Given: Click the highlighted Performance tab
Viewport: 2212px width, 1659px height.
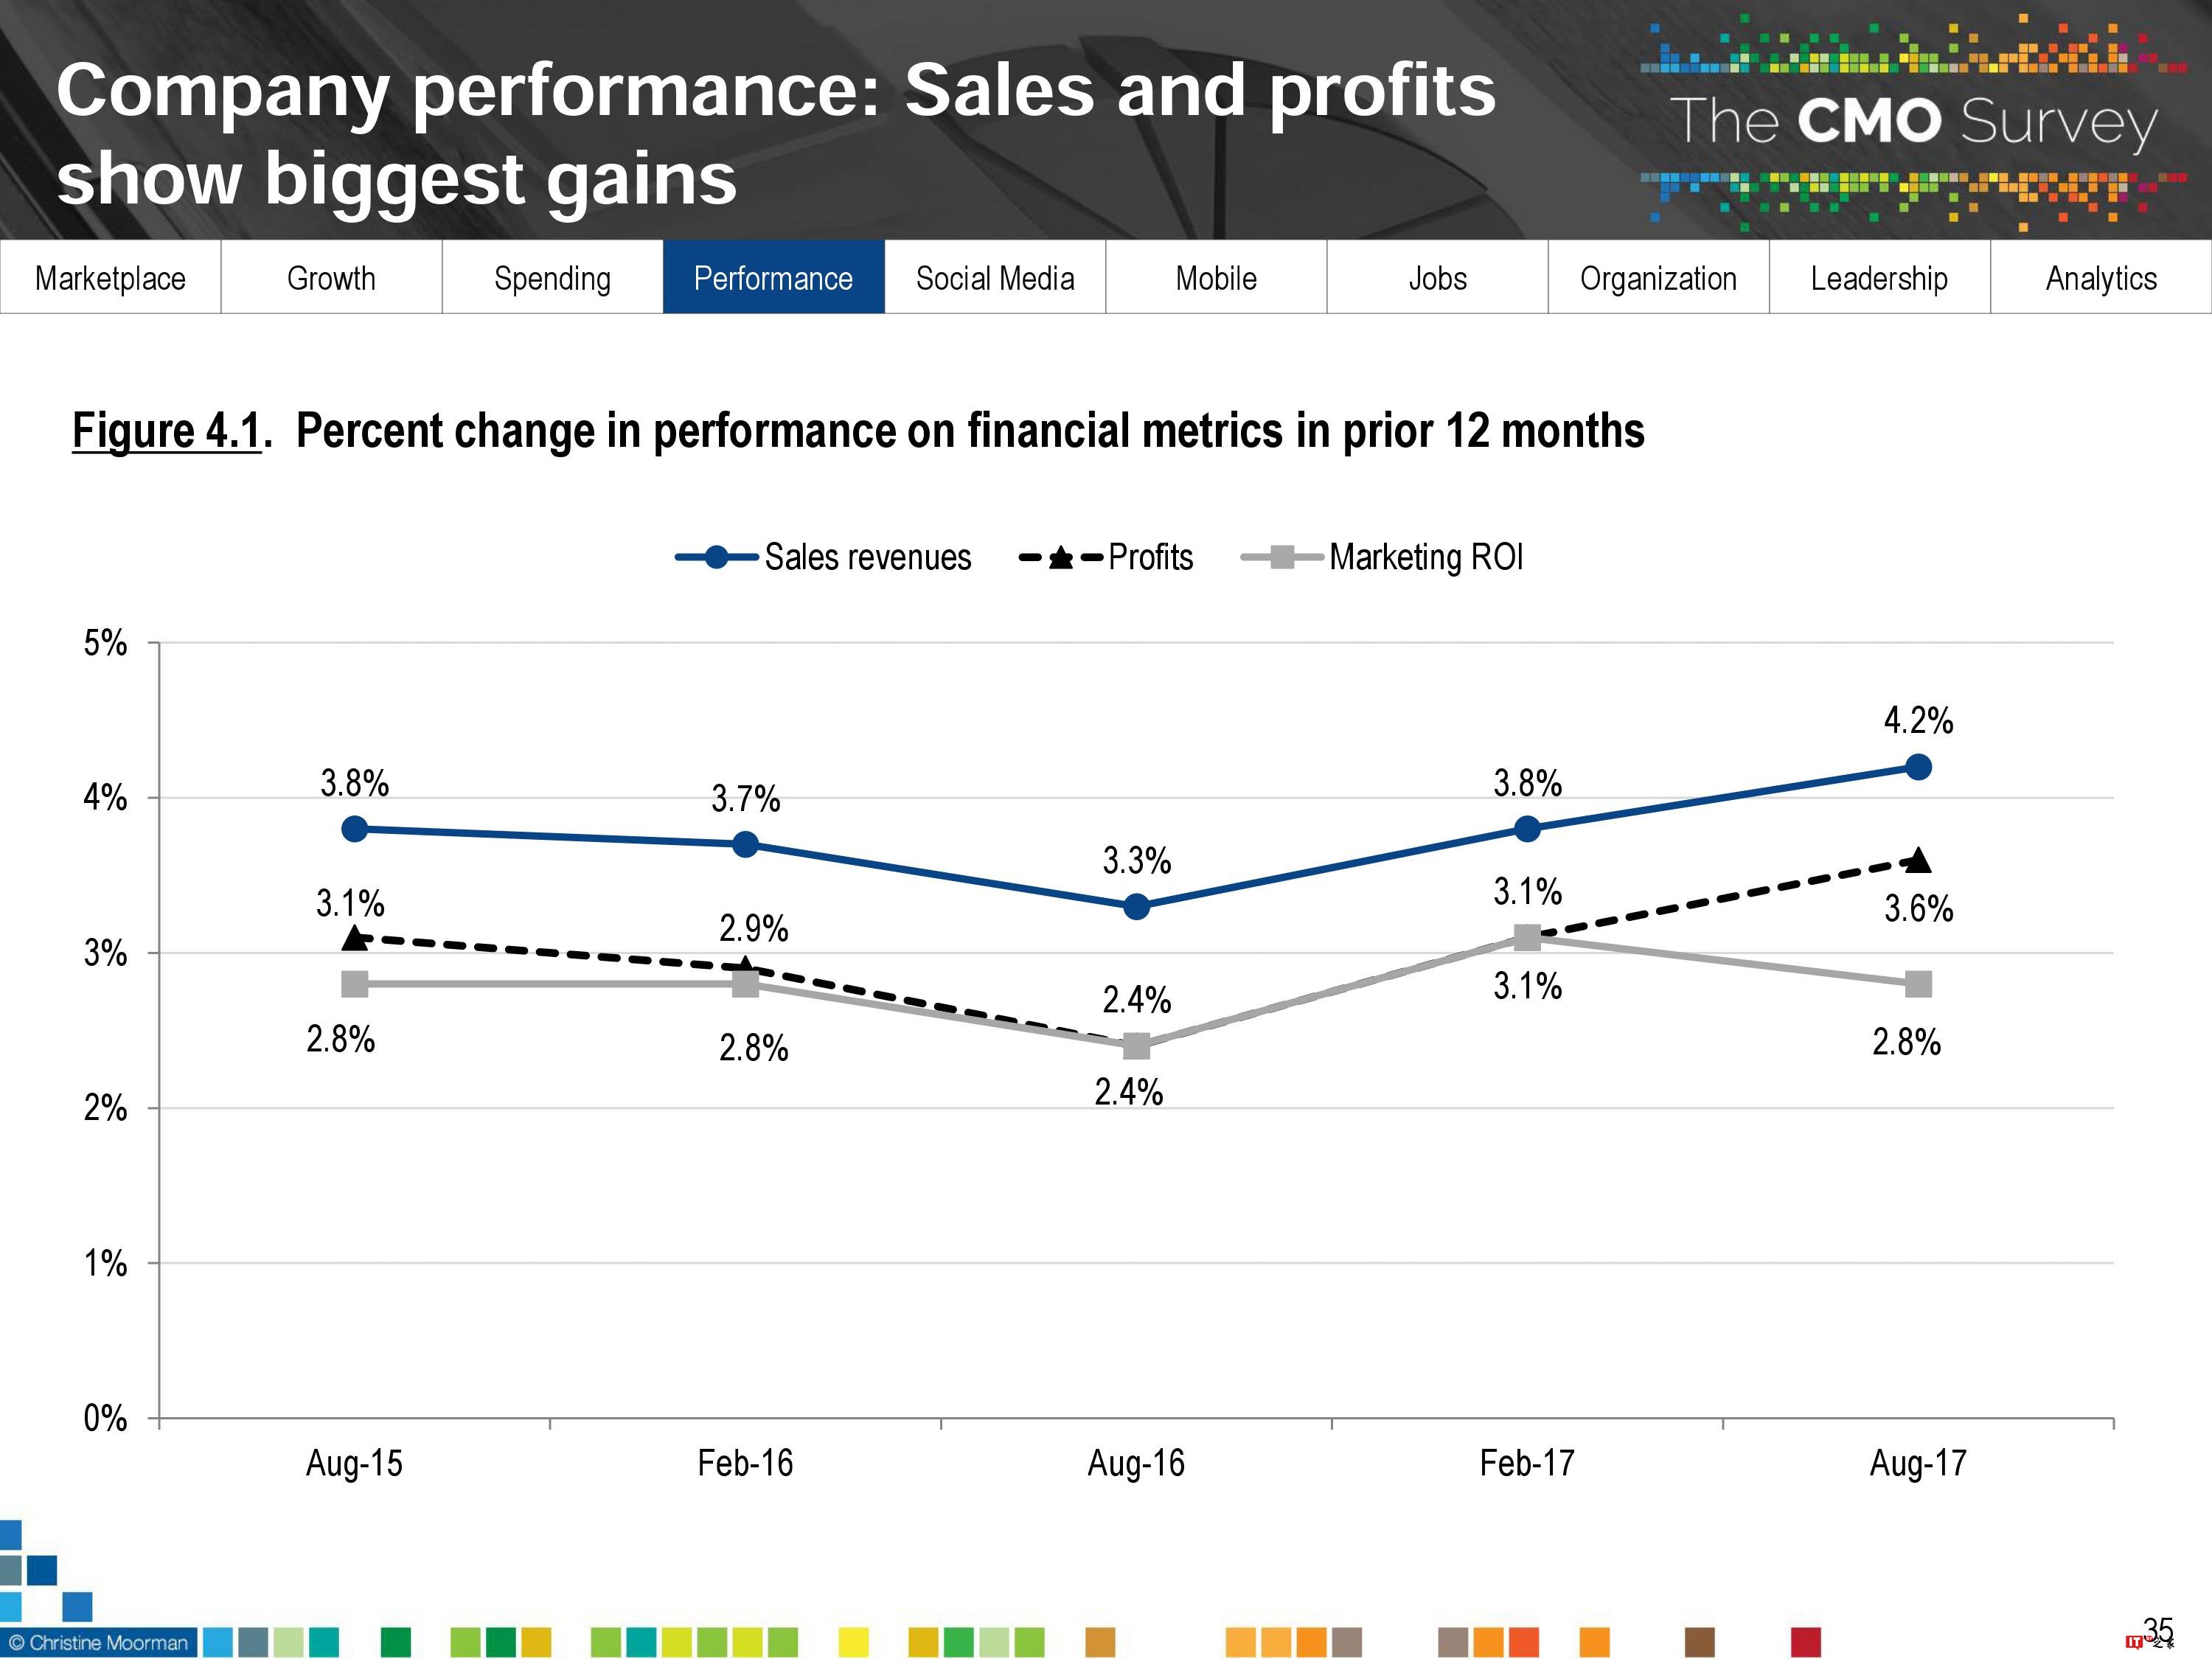Looking at the screenshot, I should [773, 278].
